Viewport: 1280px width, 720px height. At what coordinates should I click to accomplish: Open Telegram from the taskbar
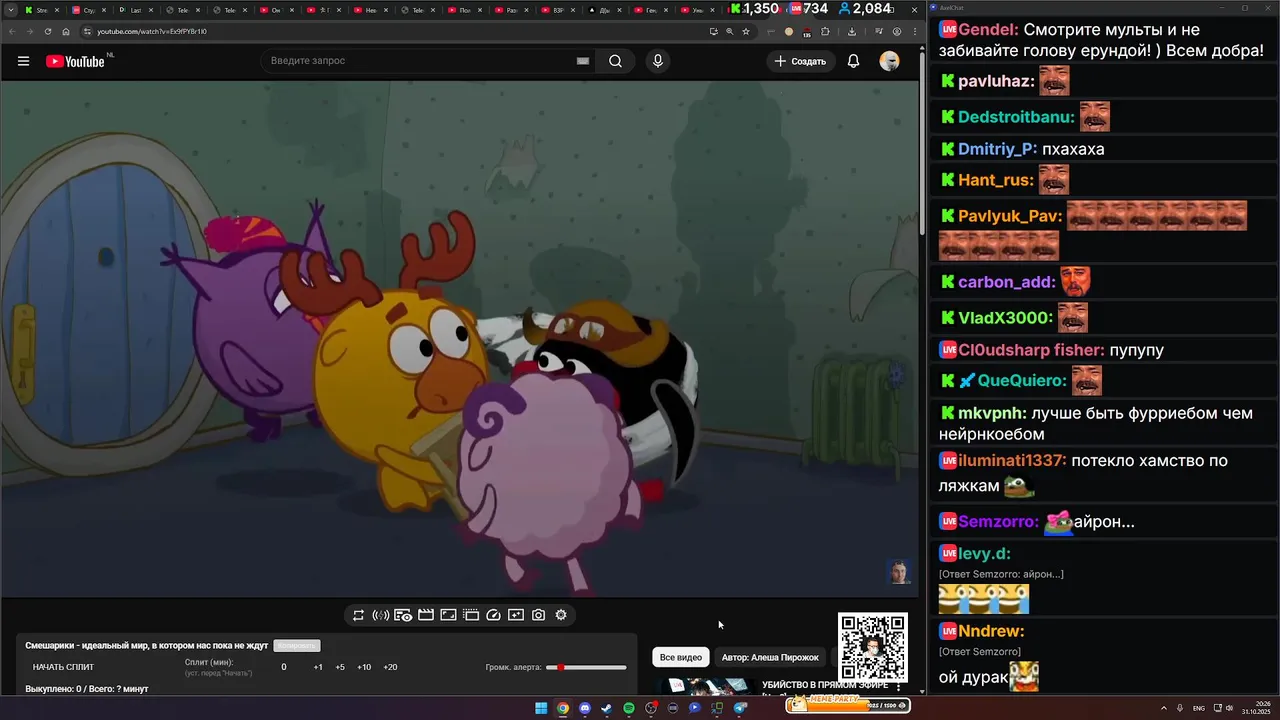pos(740,708)
